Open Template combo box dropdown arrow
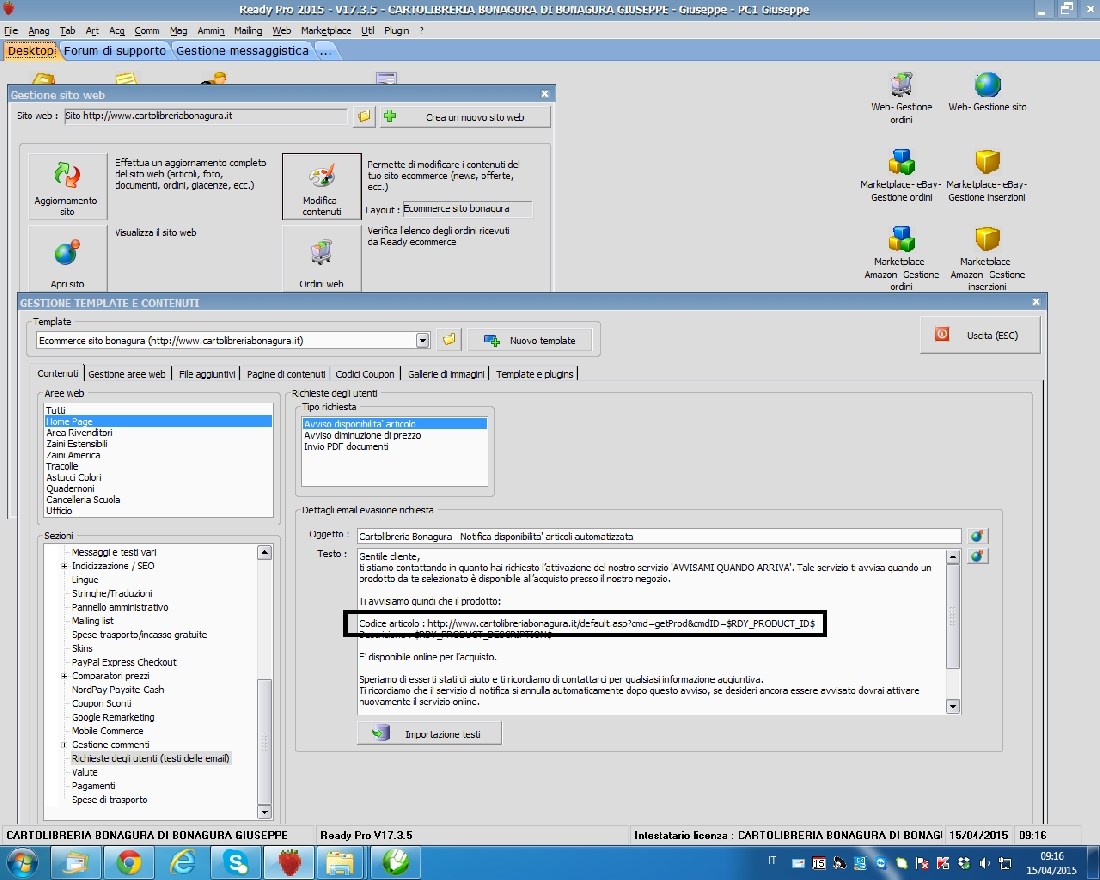 pyautogui.click(x=422, y=340)
